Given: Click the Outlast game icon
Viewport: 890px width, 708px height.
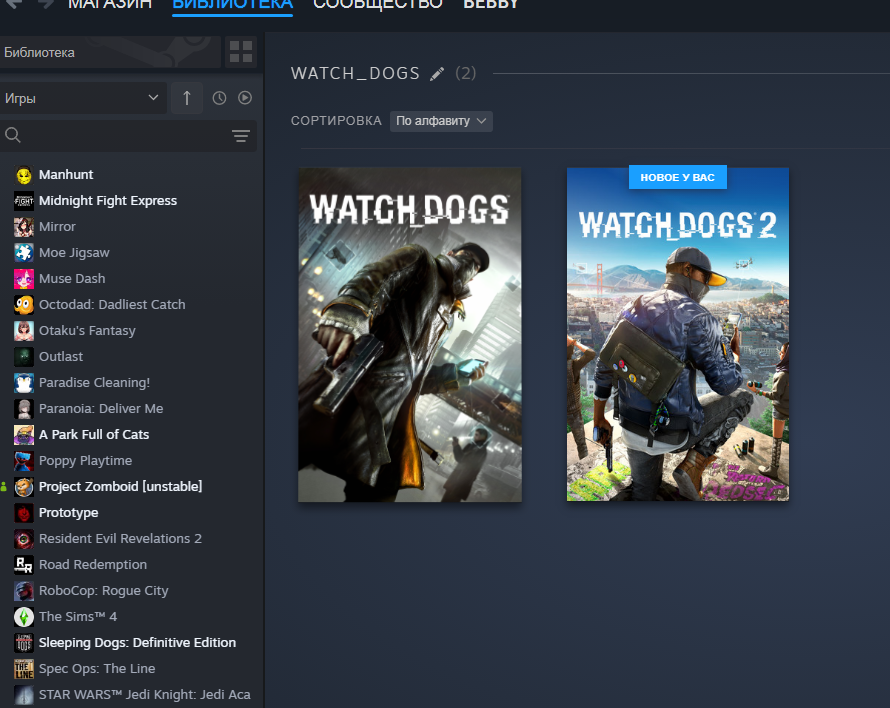Looking at the screenshot, I should (x=24, y=357).
